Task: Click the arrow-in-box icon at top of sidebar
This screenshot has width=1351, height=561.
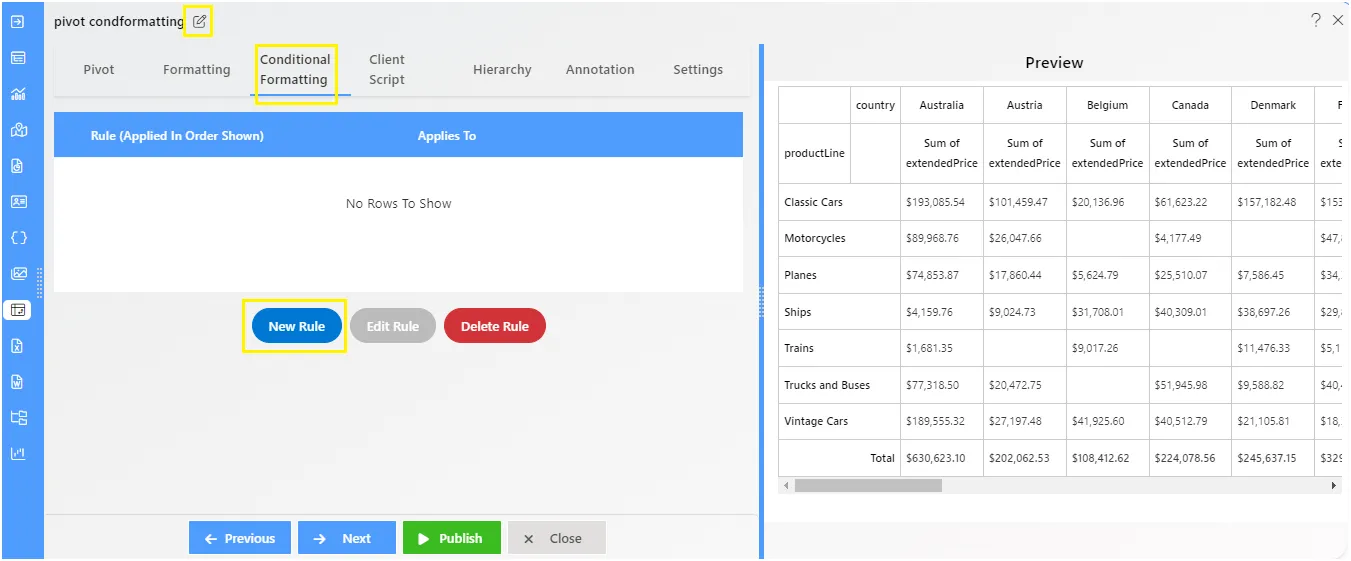Action: click(18, 21)
